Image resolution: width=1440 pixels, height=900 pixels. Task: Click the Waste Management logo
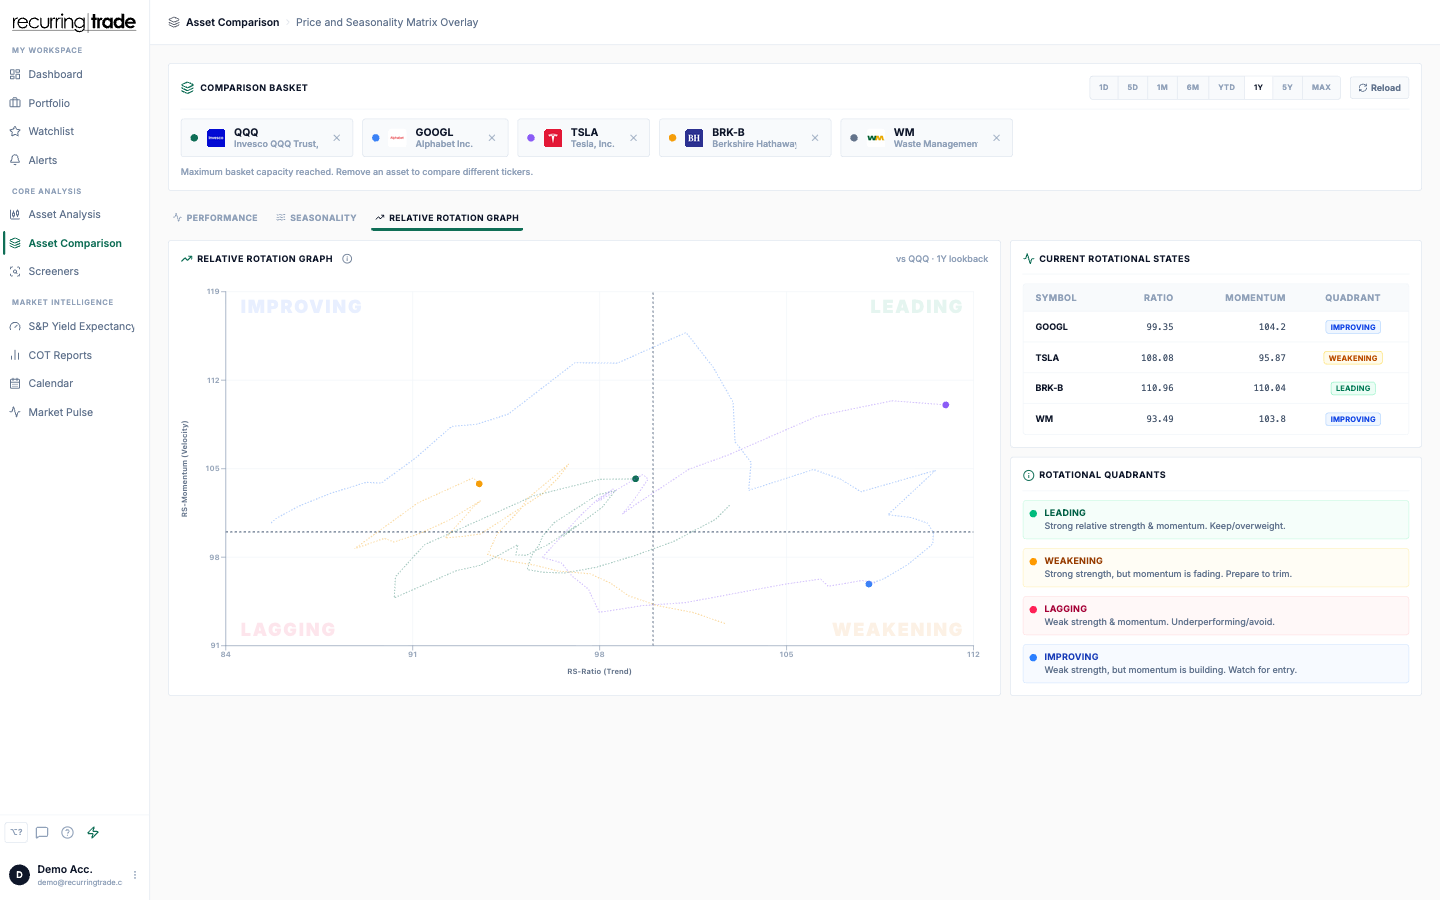[876, 138]
